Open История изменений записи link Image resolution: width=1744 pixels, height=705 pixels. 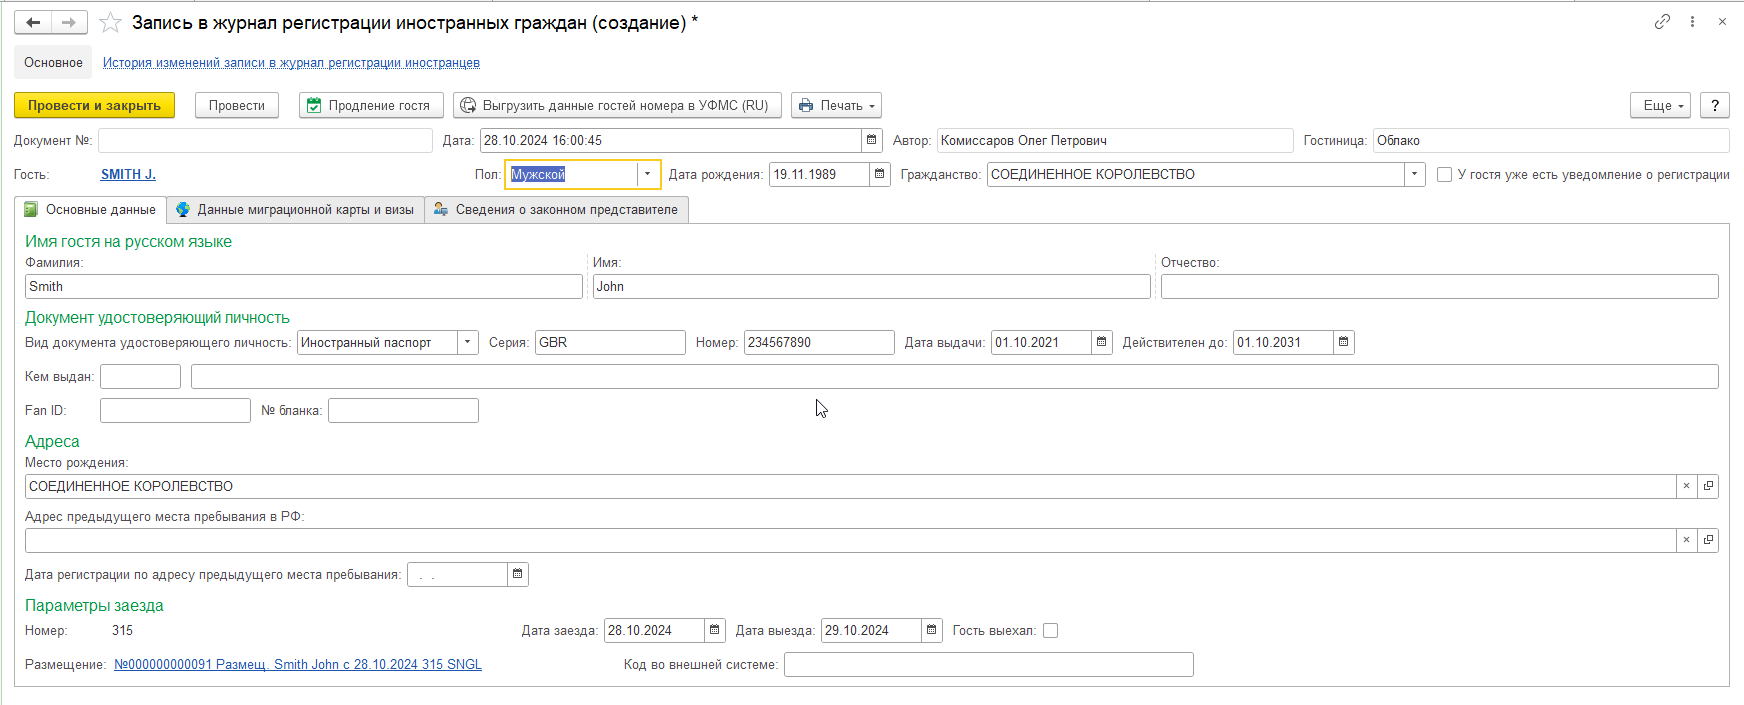(291, 62)
